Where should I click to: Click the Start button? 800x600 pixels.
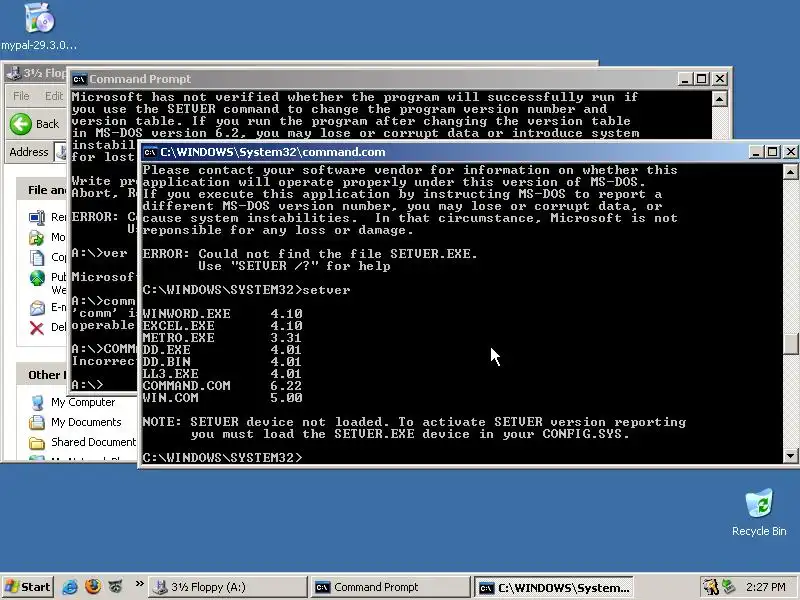pos(28,587)
